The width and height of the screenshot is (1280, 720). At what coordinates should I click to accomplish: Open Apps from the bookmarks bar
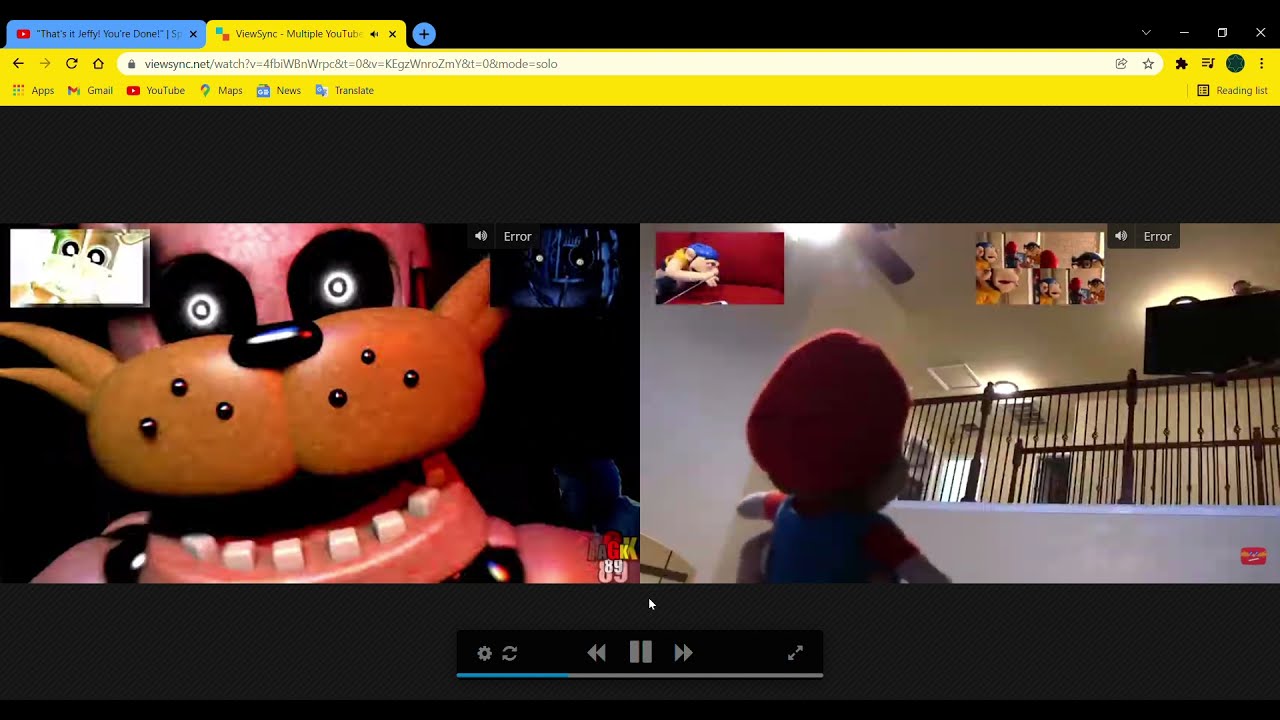tap(33, 91)
